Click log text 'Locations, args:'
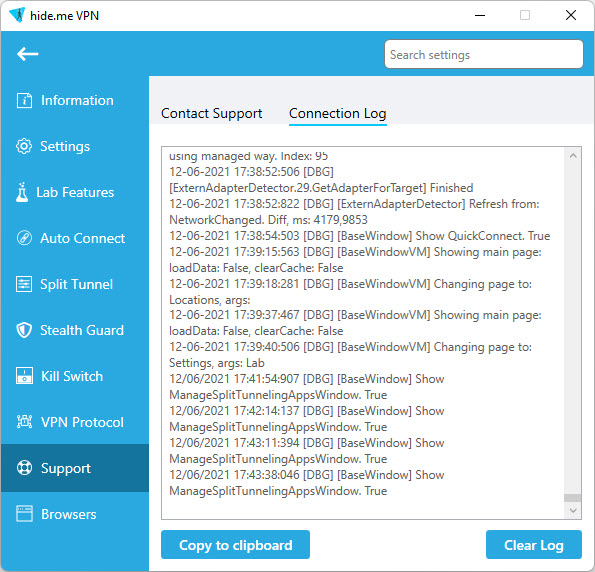The height and width of the screenshot is (572, 595). tap(210, 300)
